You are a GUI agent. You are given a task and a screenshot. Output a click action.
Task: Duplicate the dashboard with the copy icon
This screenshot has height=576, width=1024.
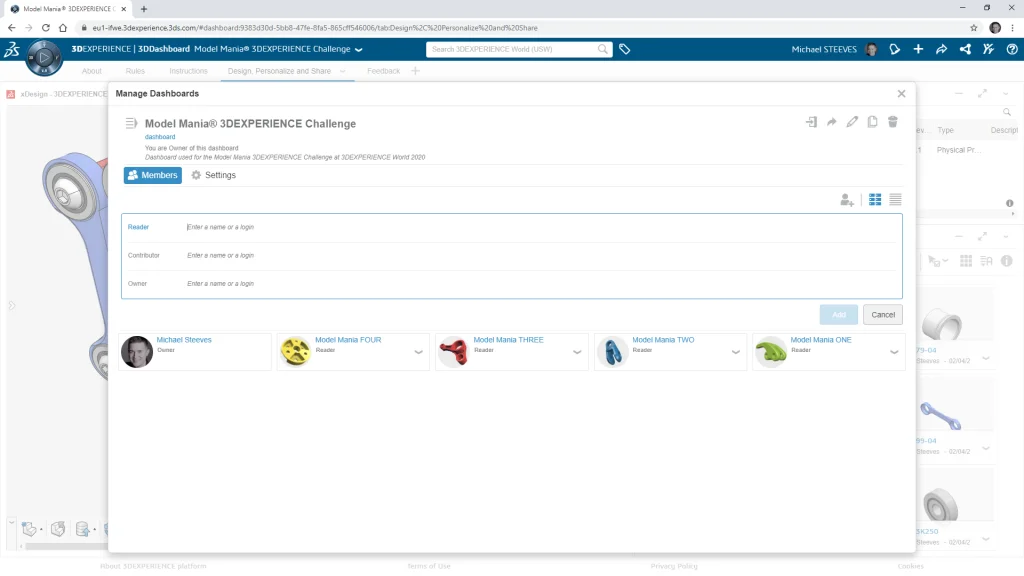(x=872, y=122)
